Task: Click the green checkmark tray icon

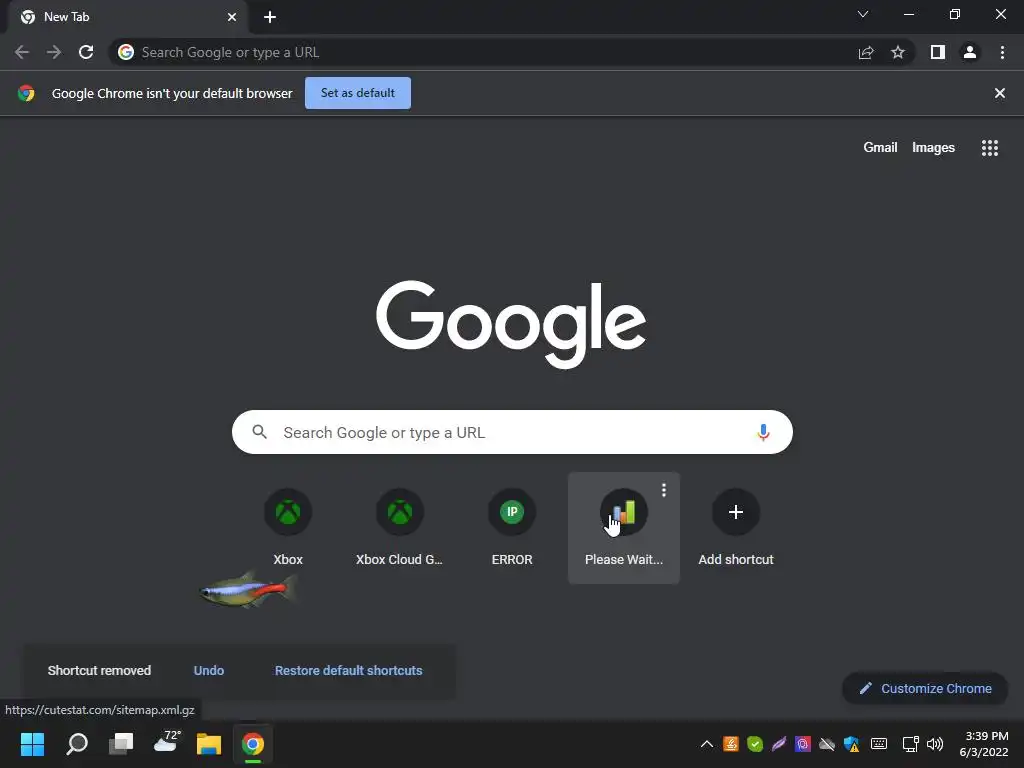Action: coord(755,744)
